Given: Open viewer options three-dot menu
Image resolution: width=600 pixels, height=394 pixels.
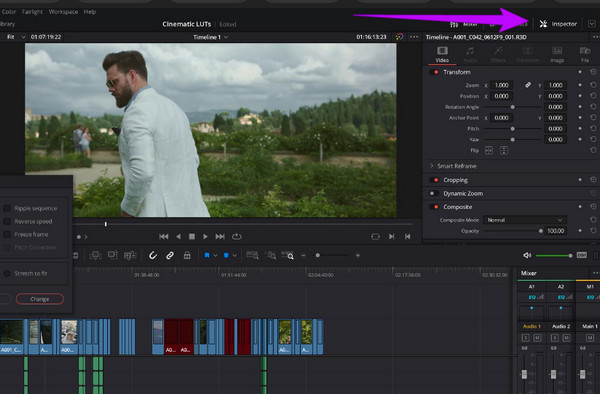Looking at the screenshot, I should [414, 37].
